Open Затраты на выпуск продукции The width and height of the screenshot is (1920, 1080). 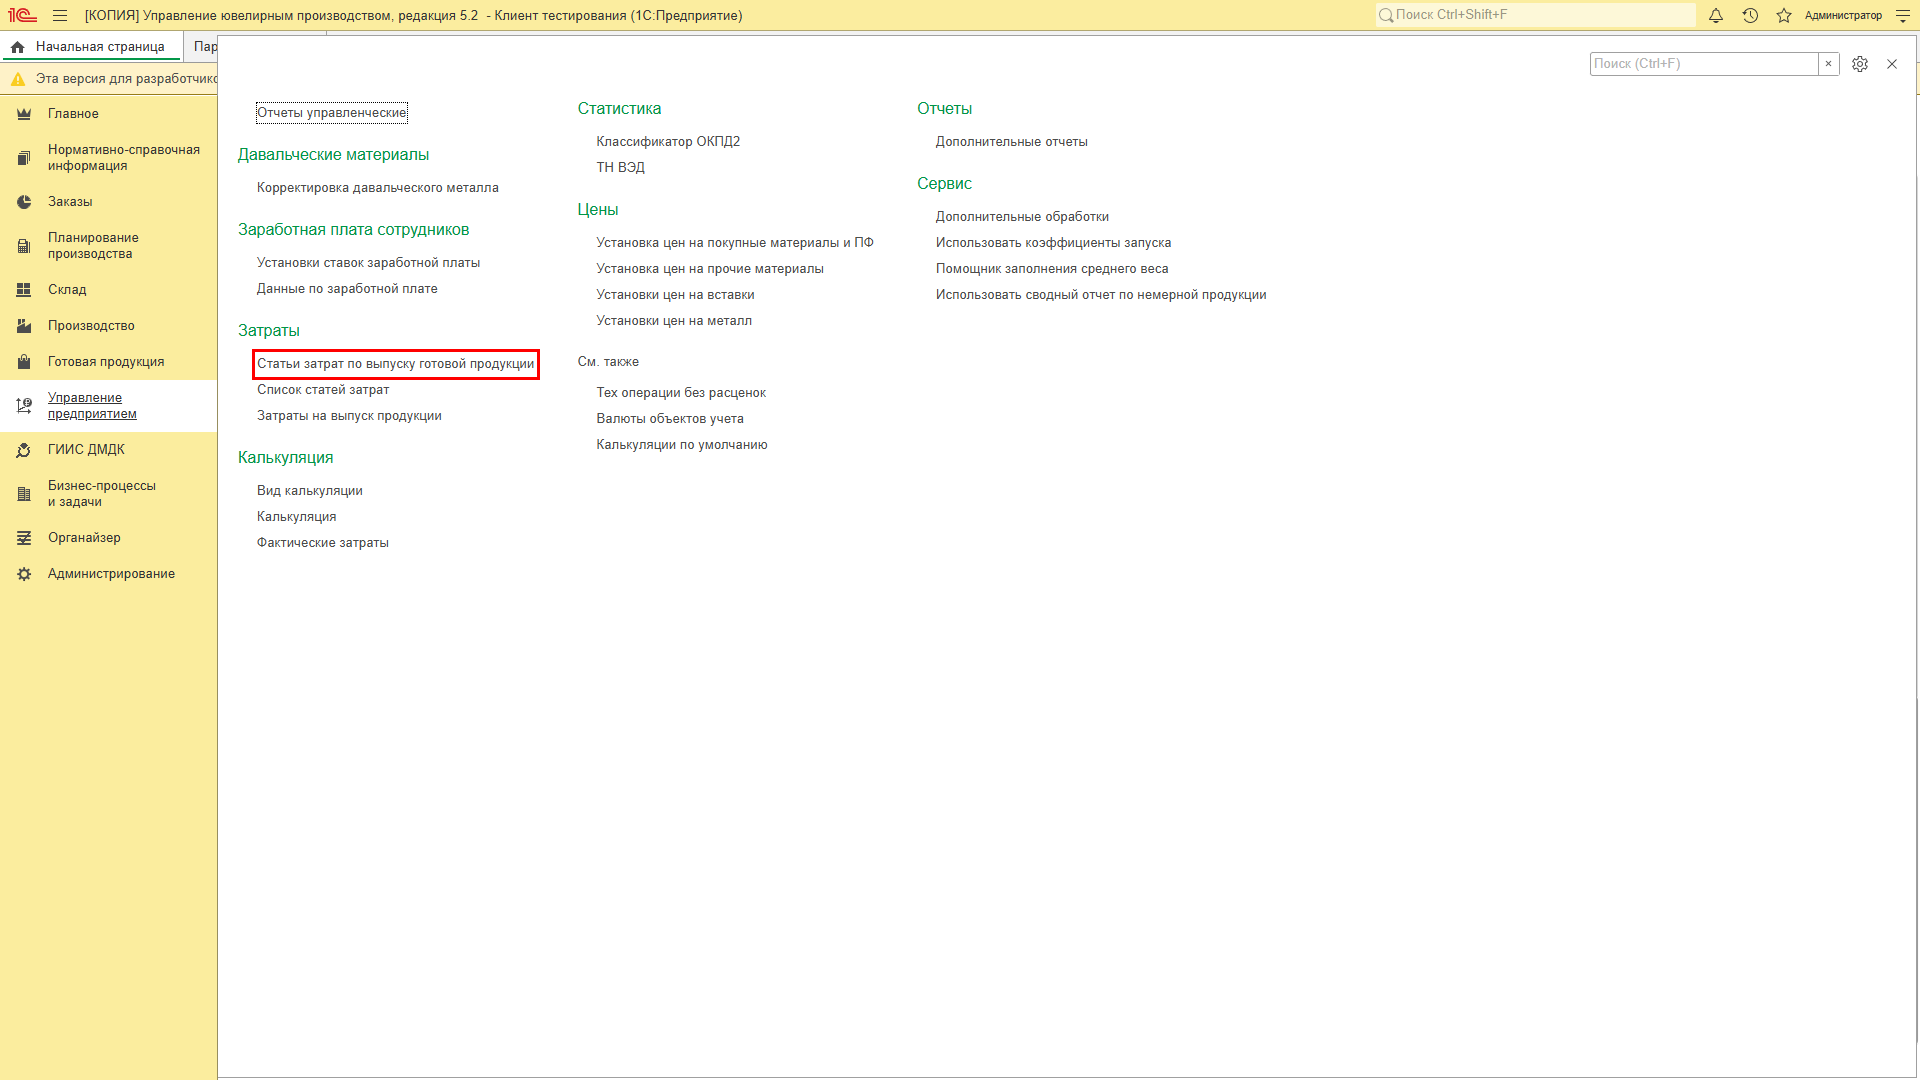coord(349,416)
